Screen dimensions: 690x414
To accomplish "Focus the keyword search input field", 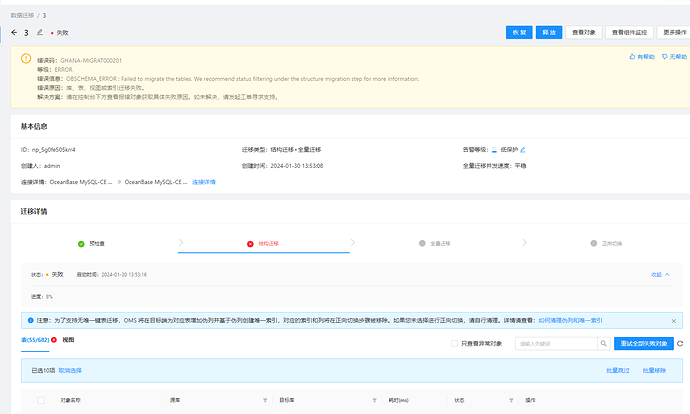I will pyautogui.click(x=556, y=343).
